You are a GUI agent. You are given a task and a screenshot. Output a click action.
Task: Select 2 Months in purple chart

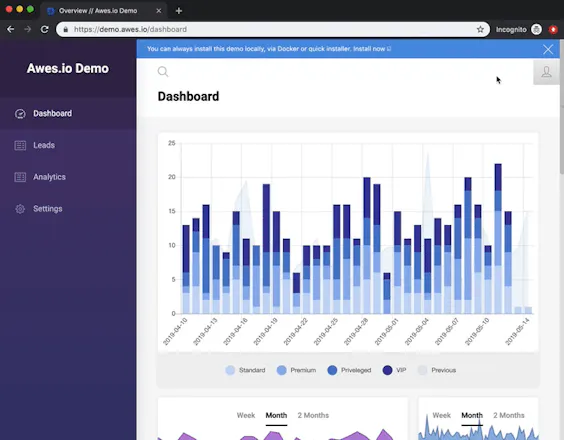click(313, 416)
